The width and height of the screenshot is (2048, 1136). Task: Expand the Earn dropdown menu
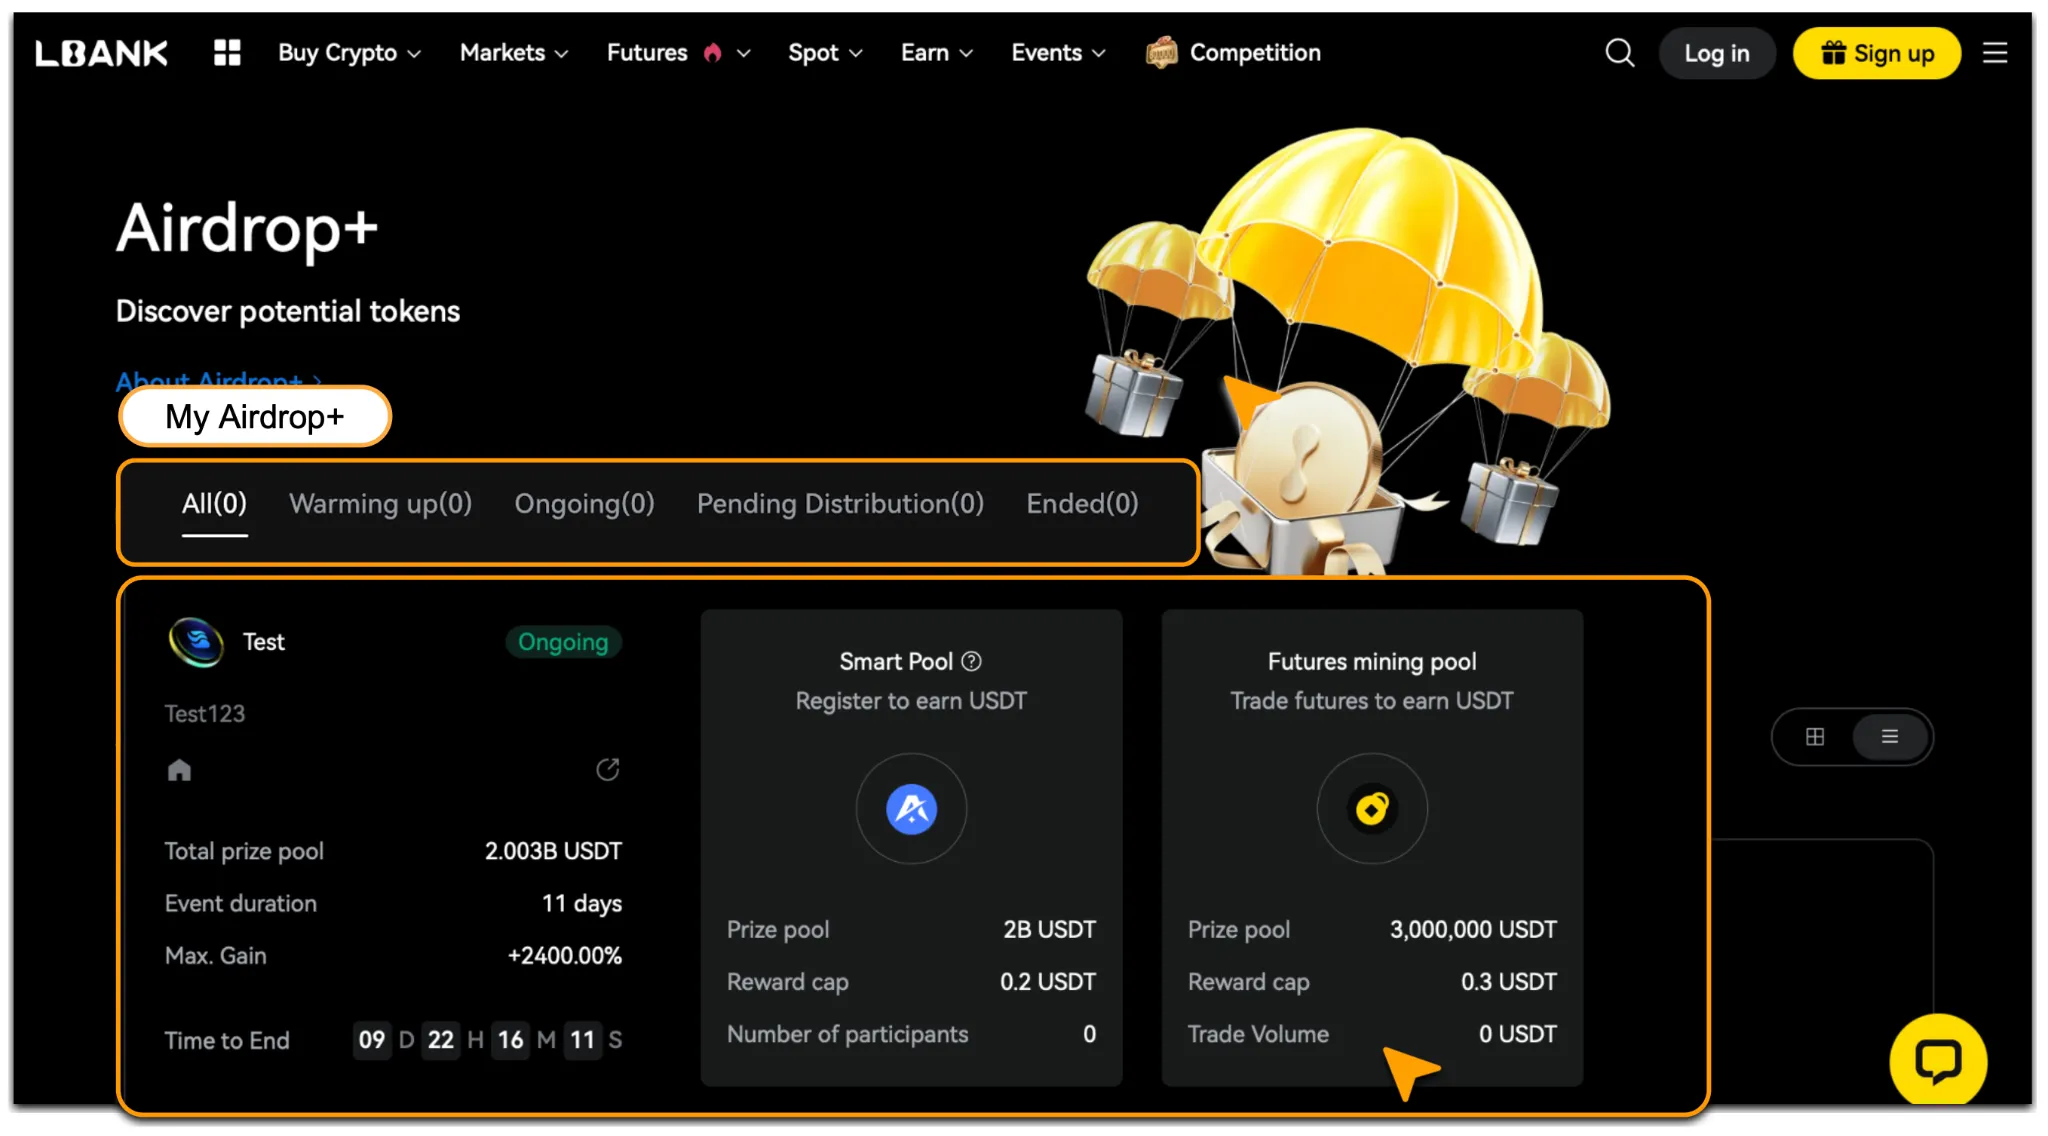[x=936, y=53]
